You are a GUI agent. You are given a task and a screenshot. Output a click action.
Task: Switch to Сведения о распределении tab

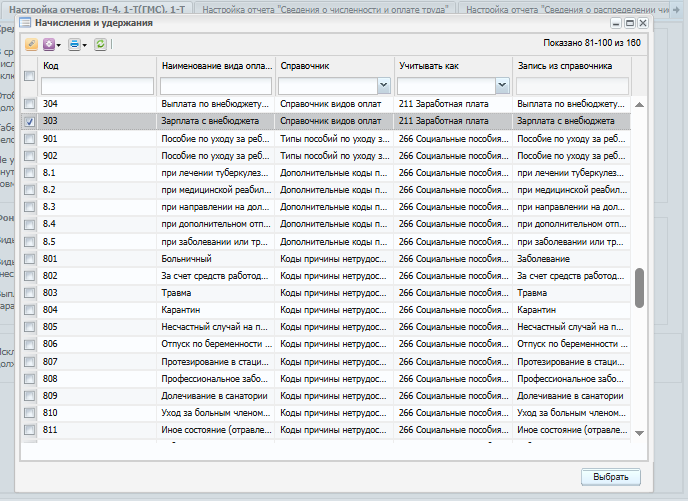point(566,9)
